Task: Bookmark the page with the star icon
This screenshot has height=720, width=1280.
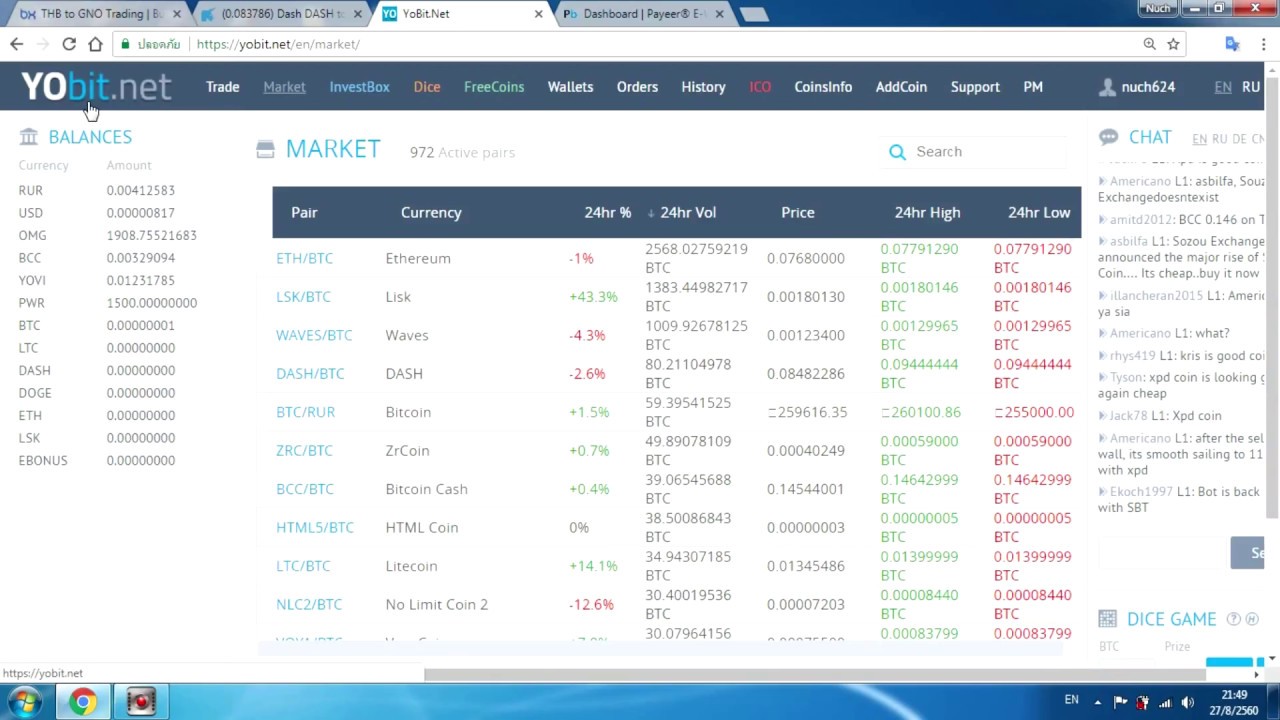Action: click(x=1173, y=44)
